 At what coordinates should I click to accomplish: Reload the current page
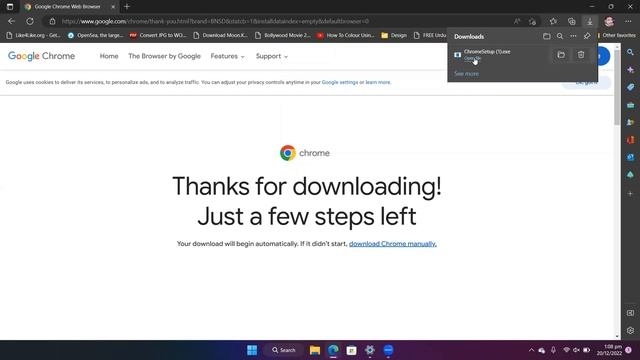30,21
